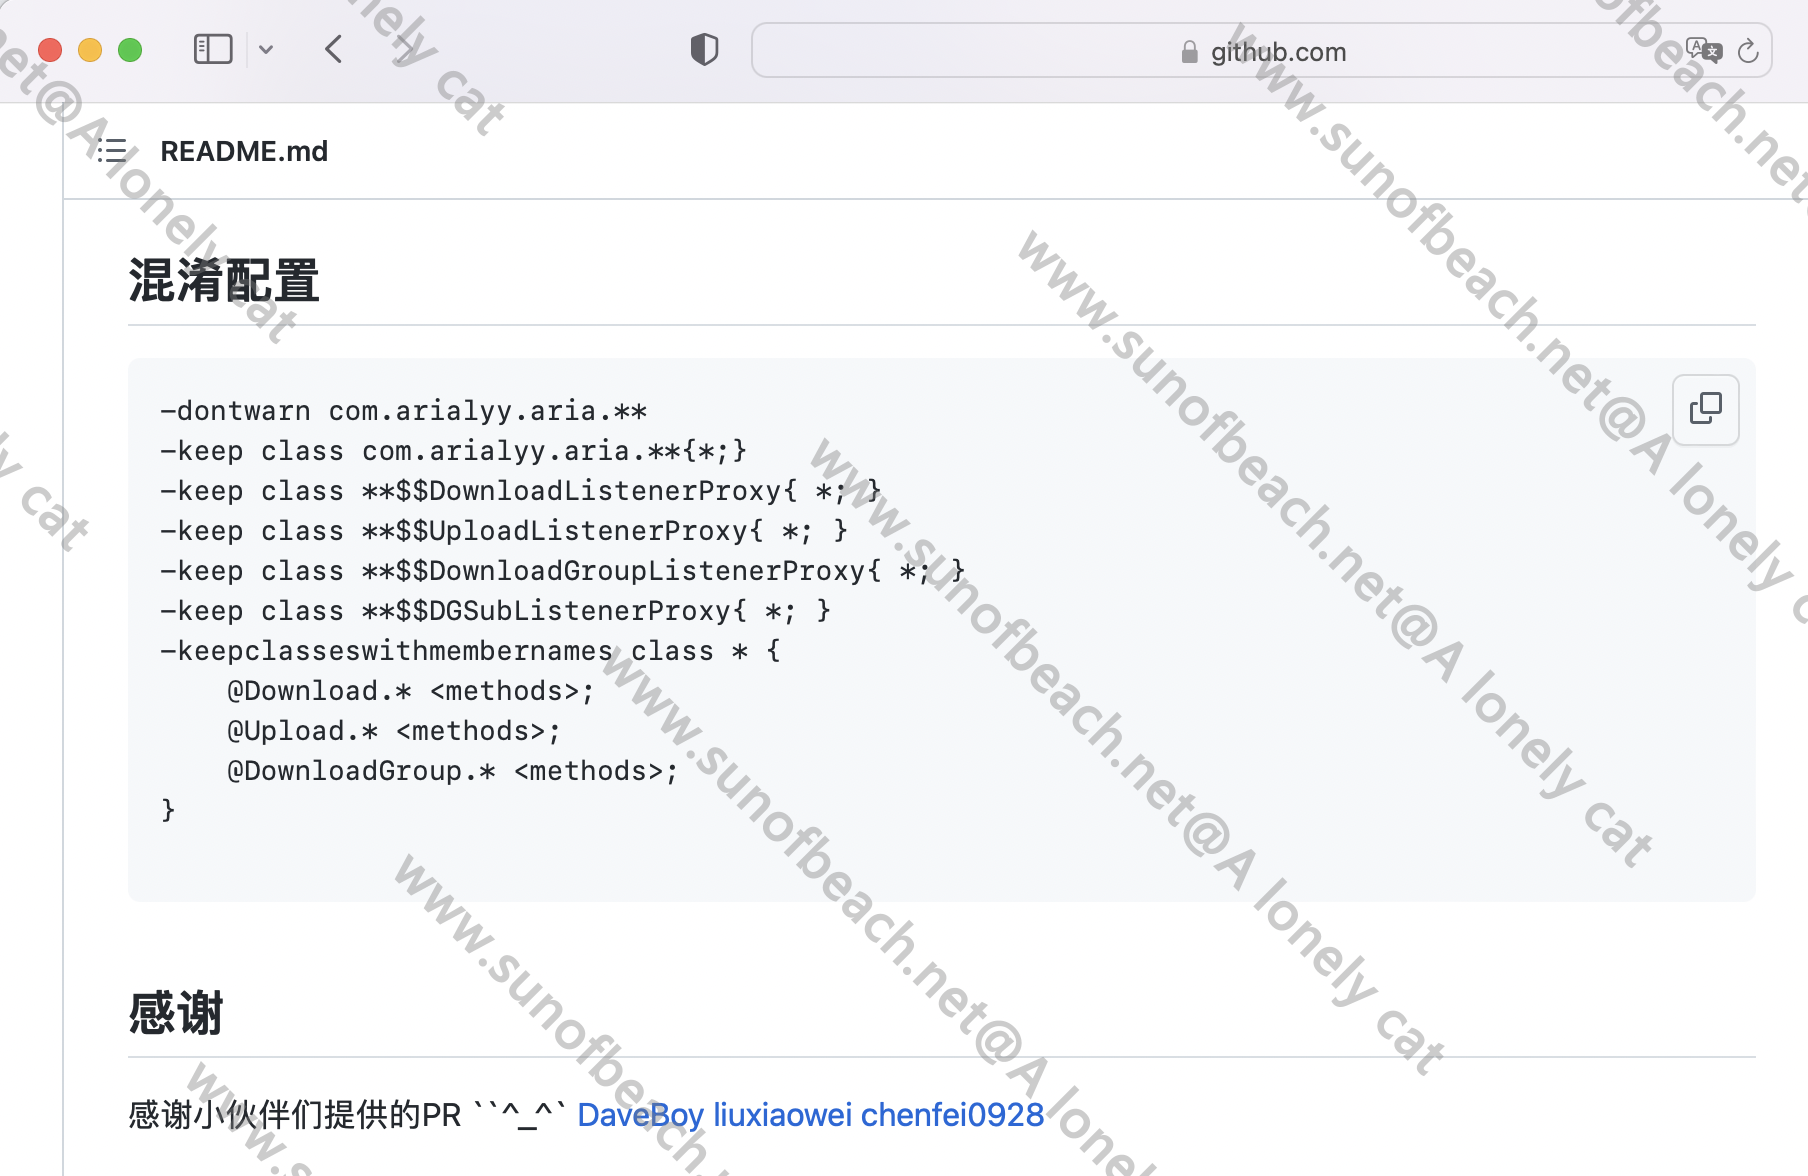1808x1176 pixels.
Task: Focus the github.com address bar
Action: (1262, 51)
